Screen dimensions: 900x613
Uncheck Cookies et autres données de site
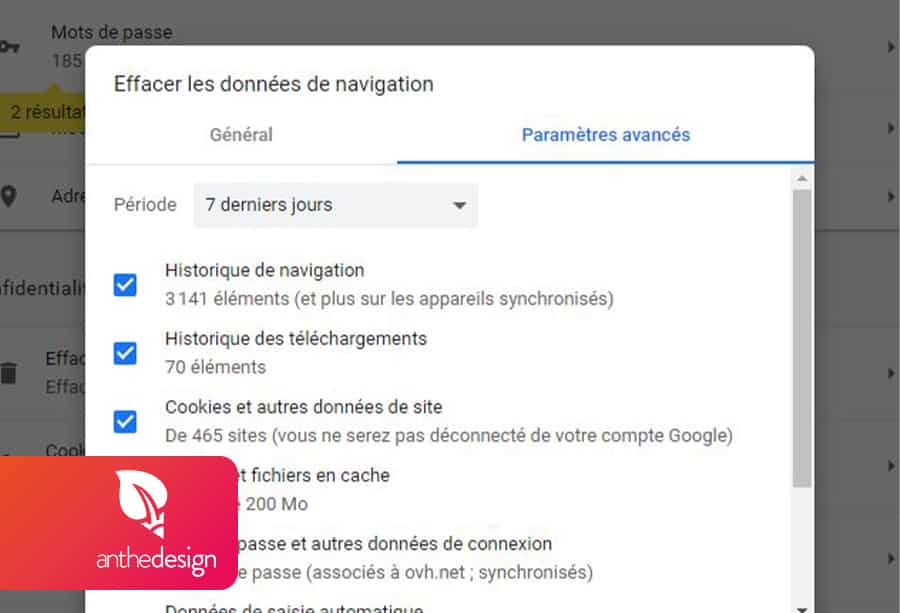click(x=125, y=422)
